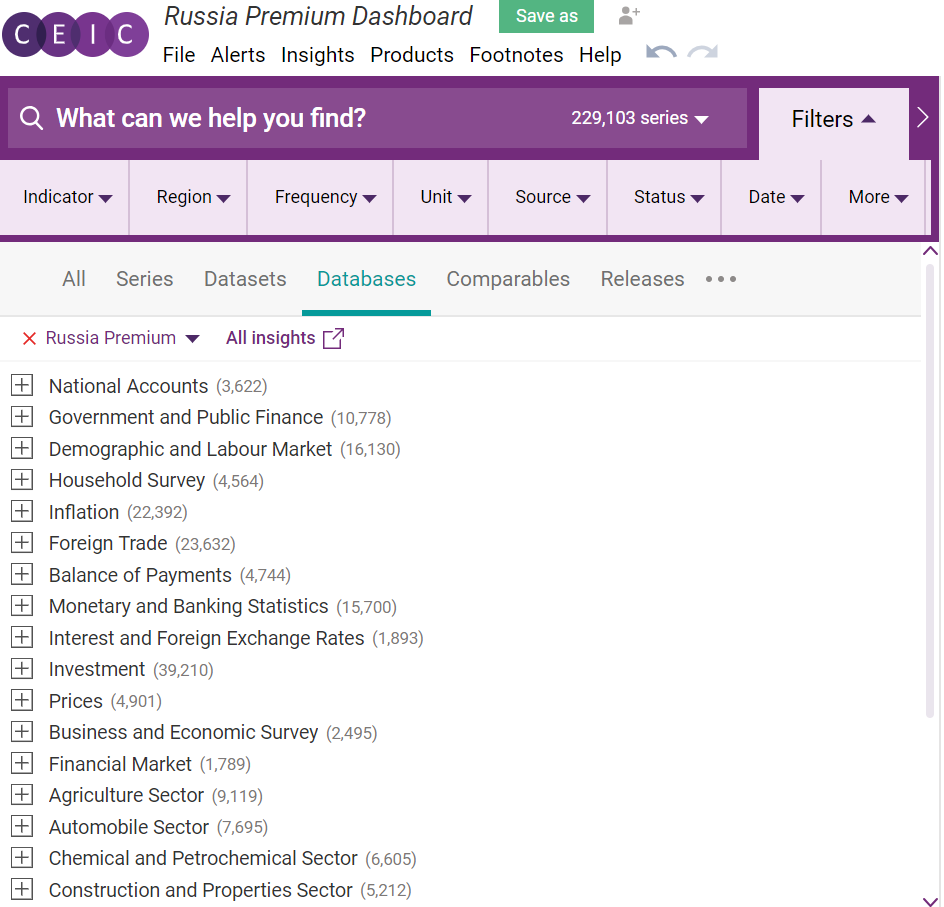Viewport: 944px width, 907px height.
Task: Open the Help menu
Action: [x=600, y=55]
